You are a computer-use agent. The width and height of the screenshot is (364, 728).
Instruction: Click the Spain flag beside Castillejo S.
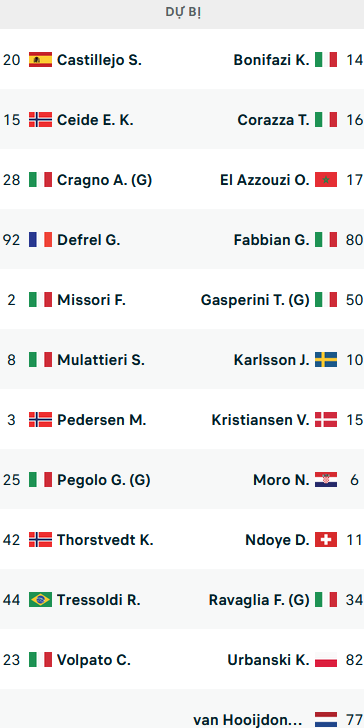click(x=40, y=59)
